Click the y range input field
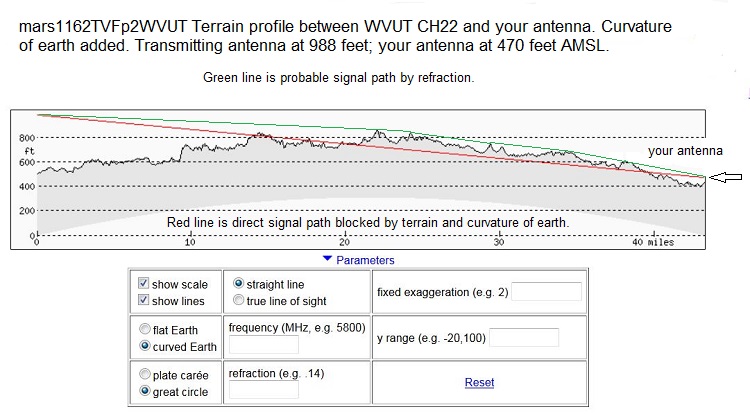Image resolution: width=750 pixels, height=414 pixels. point(524,338)
